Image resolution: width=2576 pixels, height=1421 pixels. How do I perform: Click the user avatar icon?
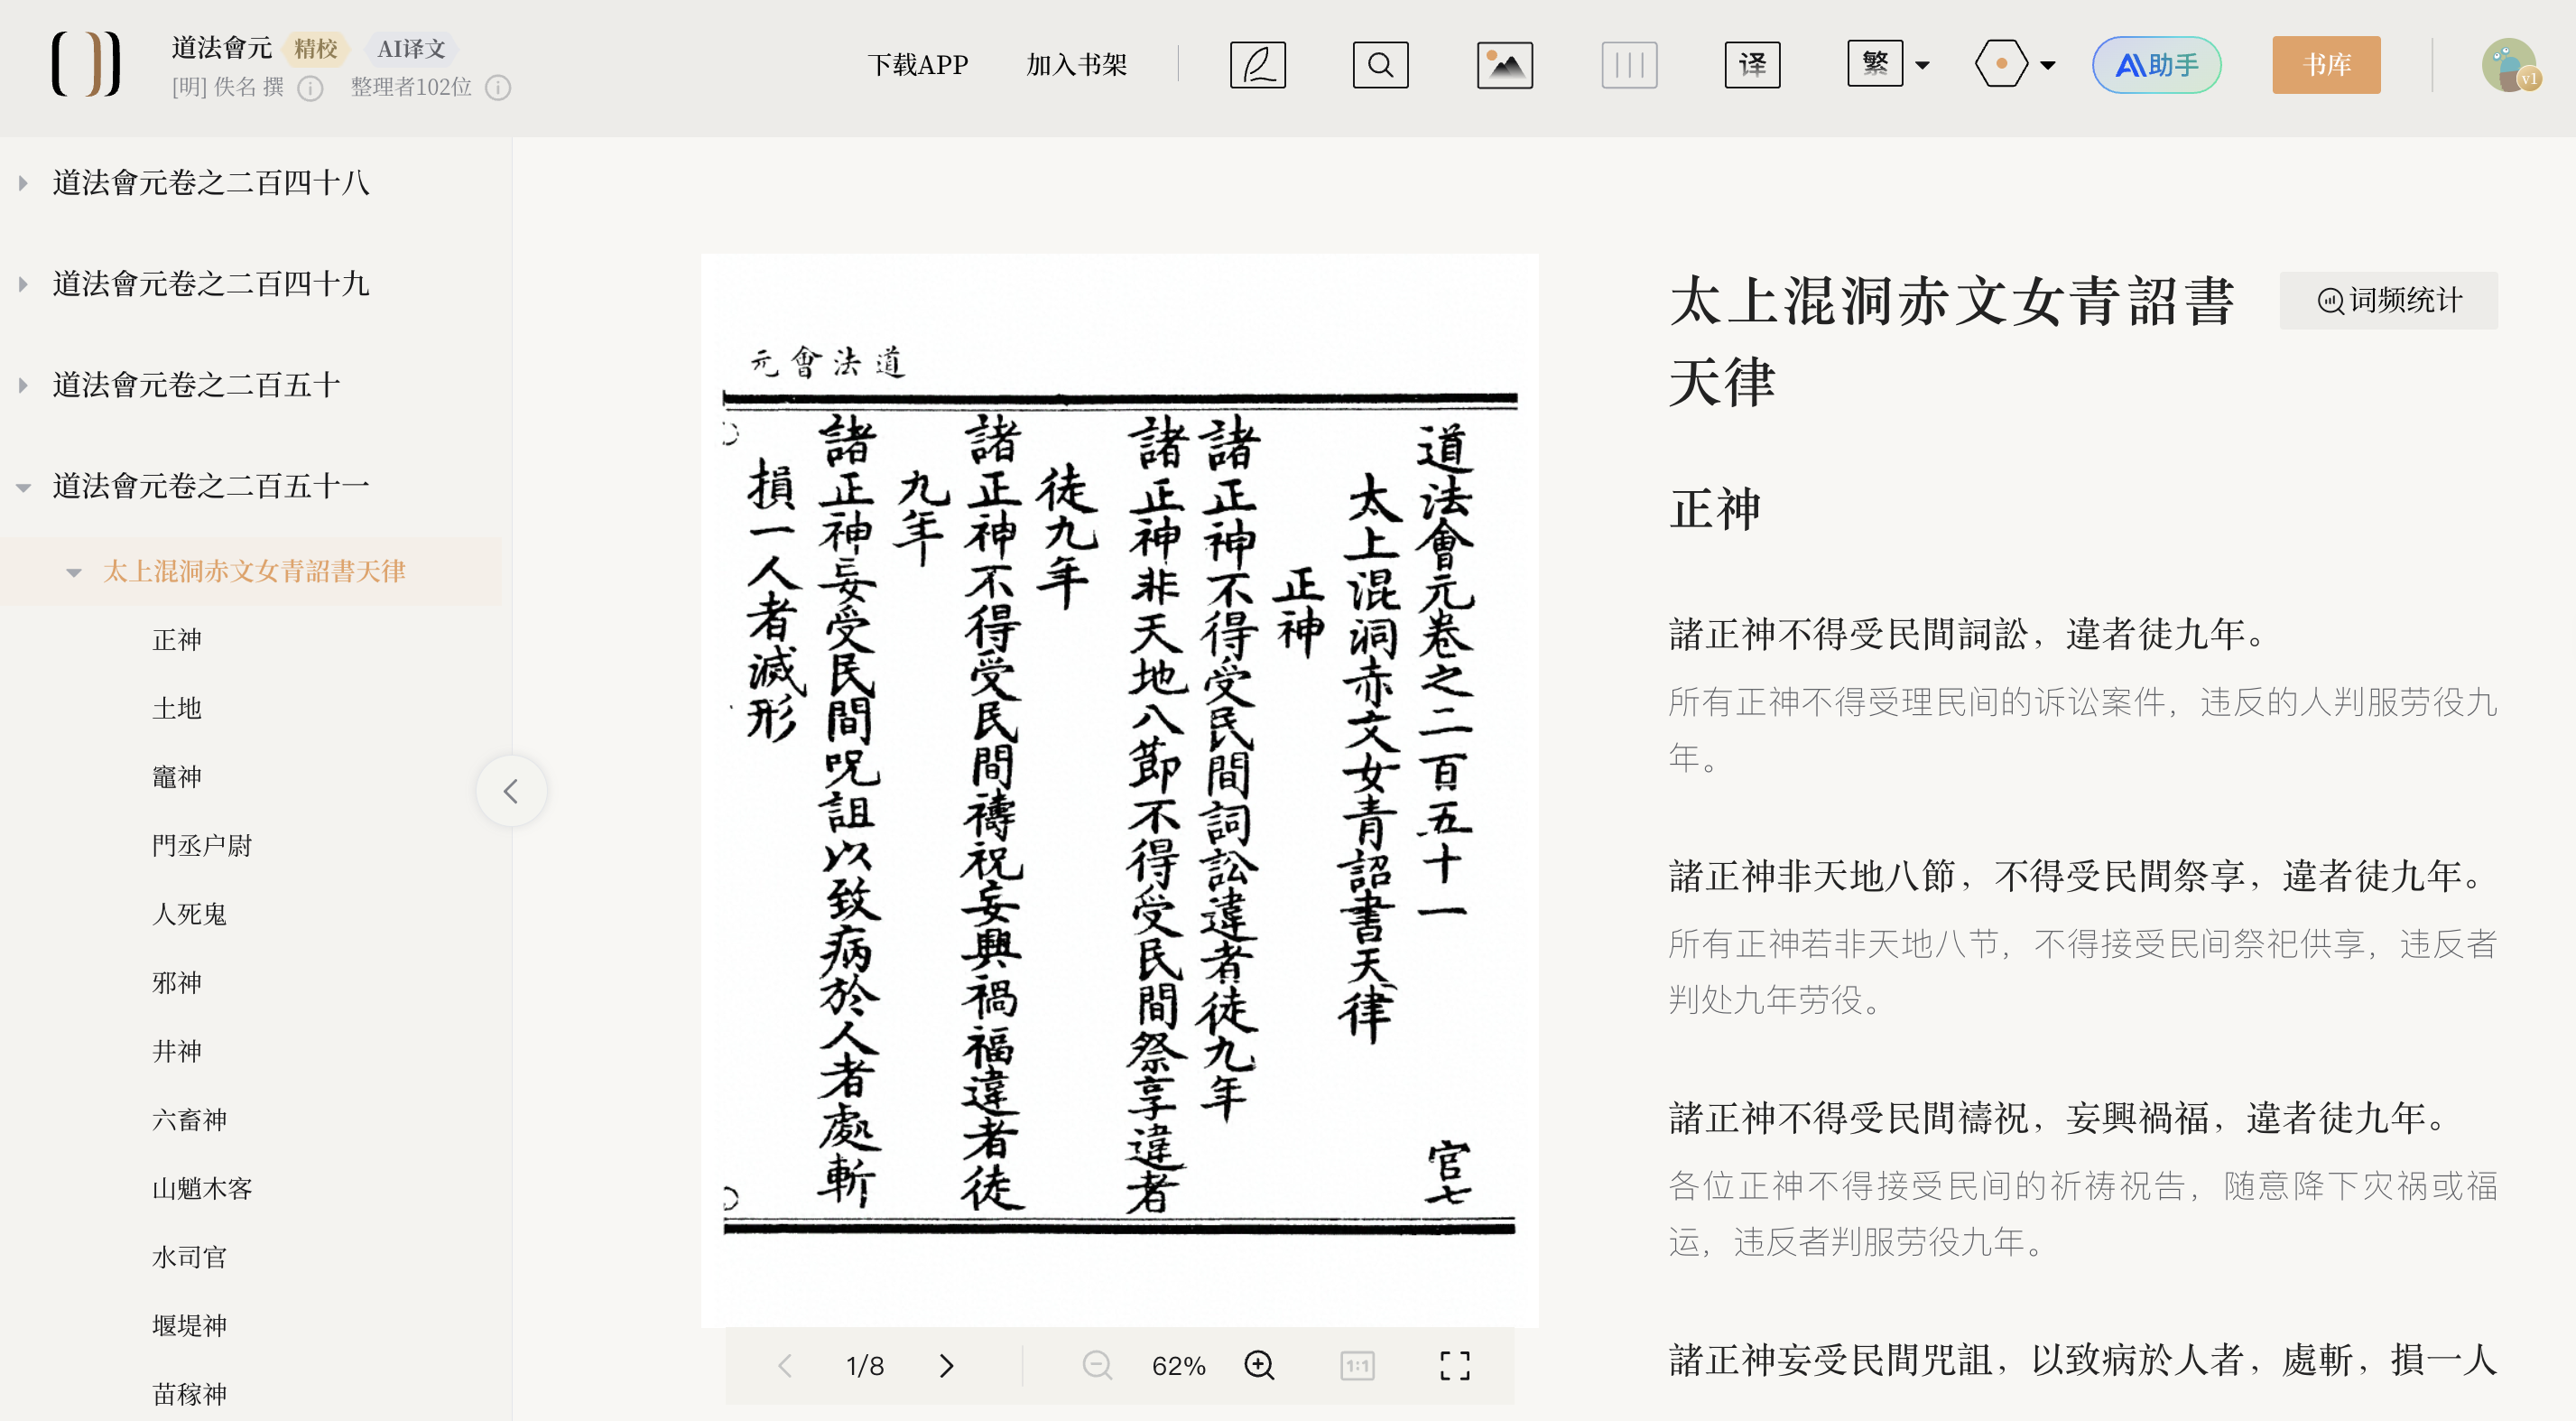[2508, 65]
